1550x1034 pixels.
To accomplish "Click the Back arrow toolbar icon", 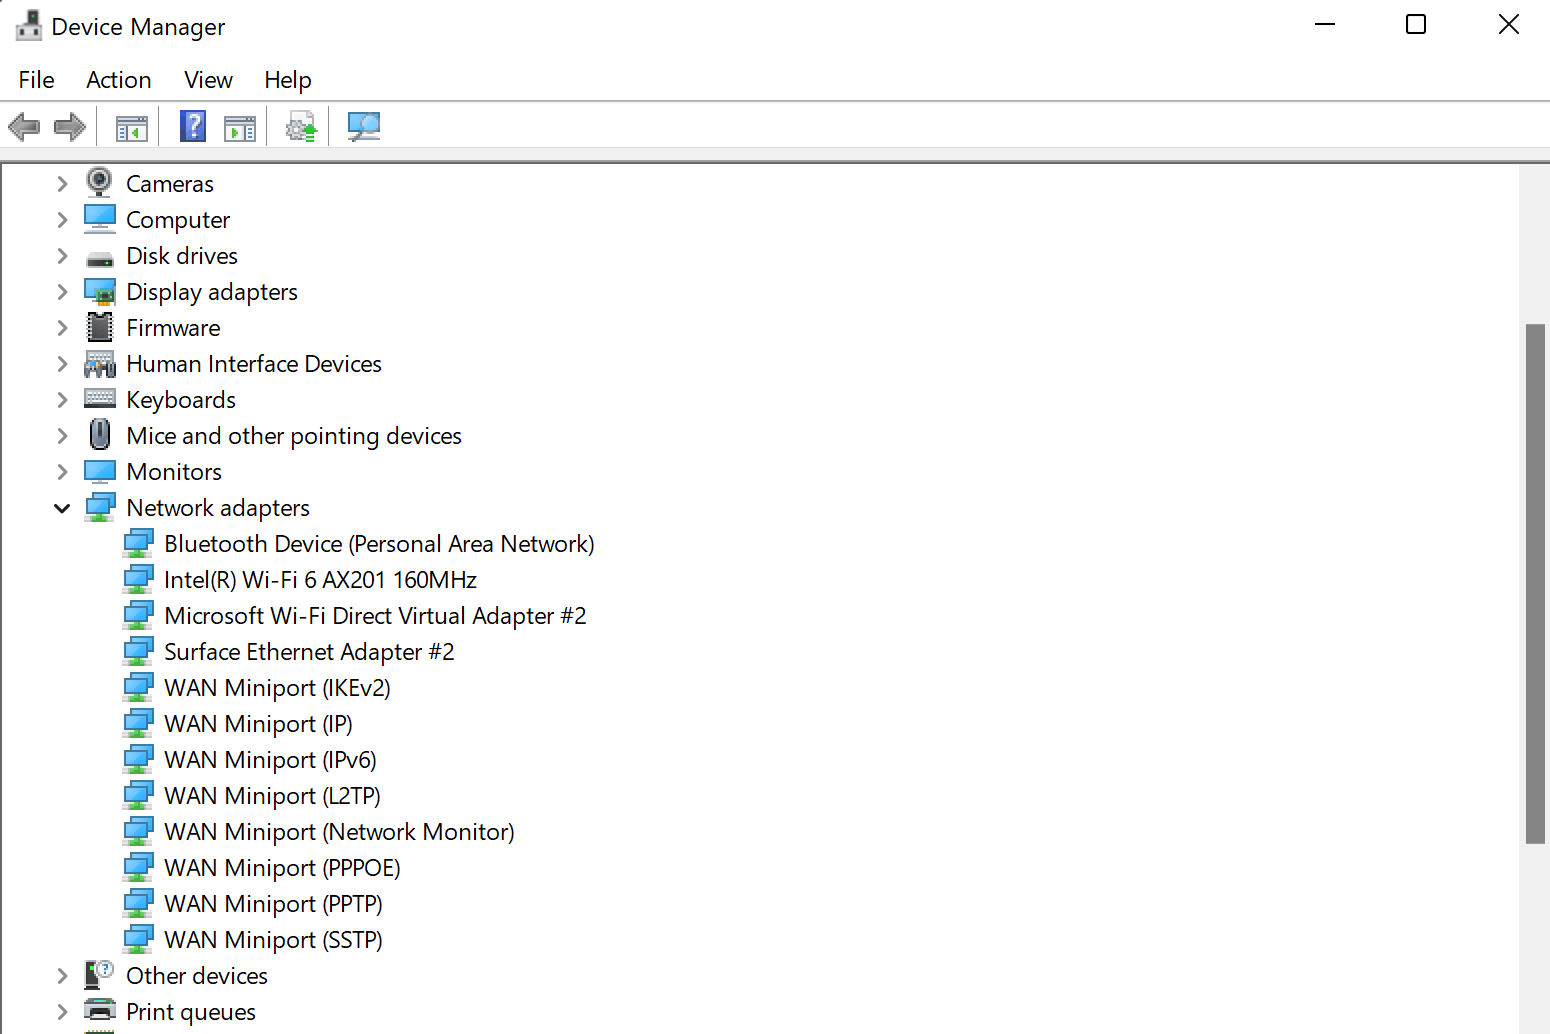I will point(24,127).
